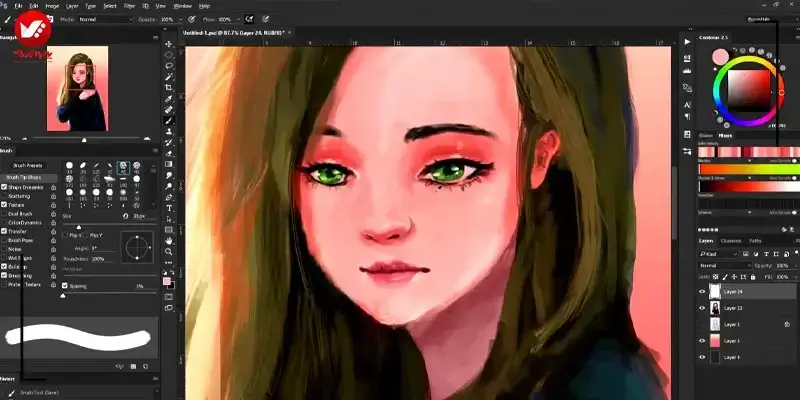Select the History Brush tool
Screen dimensions: 800x400
click(169, 142)
